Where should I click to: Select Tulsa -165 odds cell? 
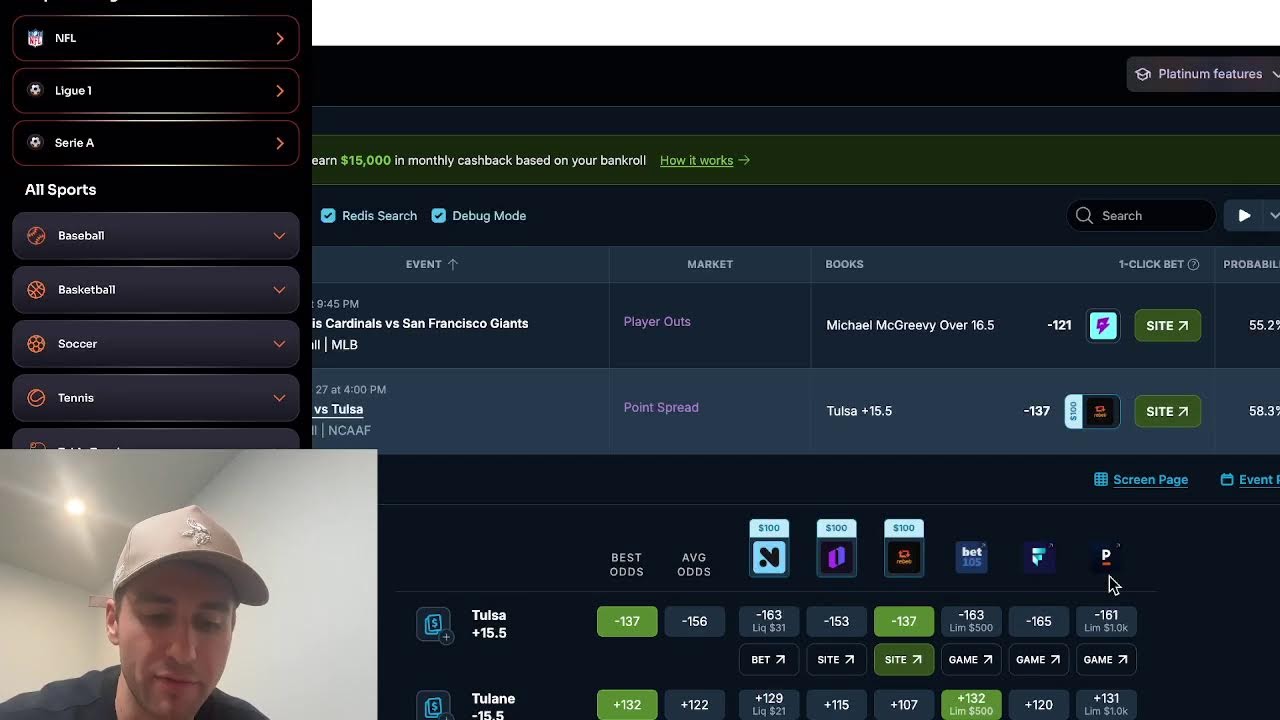pos(1038,621)
